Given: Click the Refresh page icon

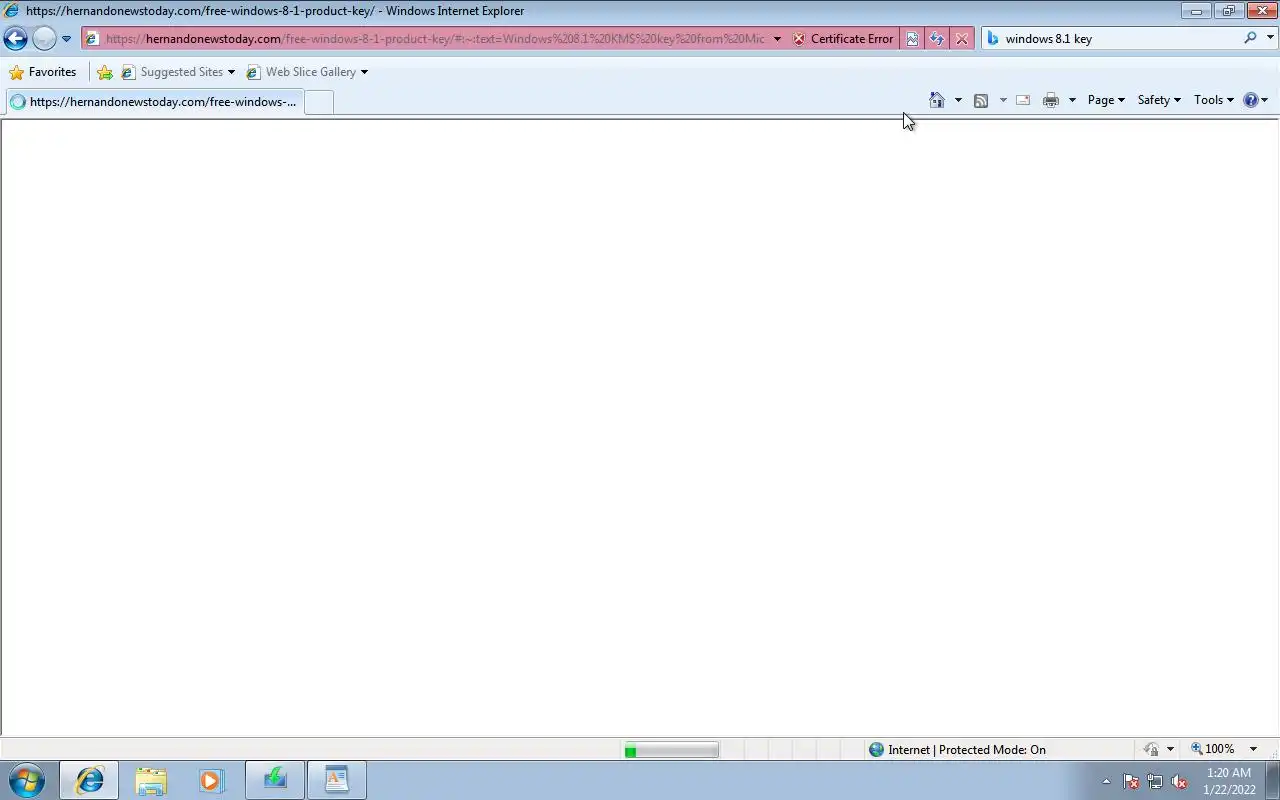Looking at the screenshot, I should pyautogui.click(x=937, y=39).
